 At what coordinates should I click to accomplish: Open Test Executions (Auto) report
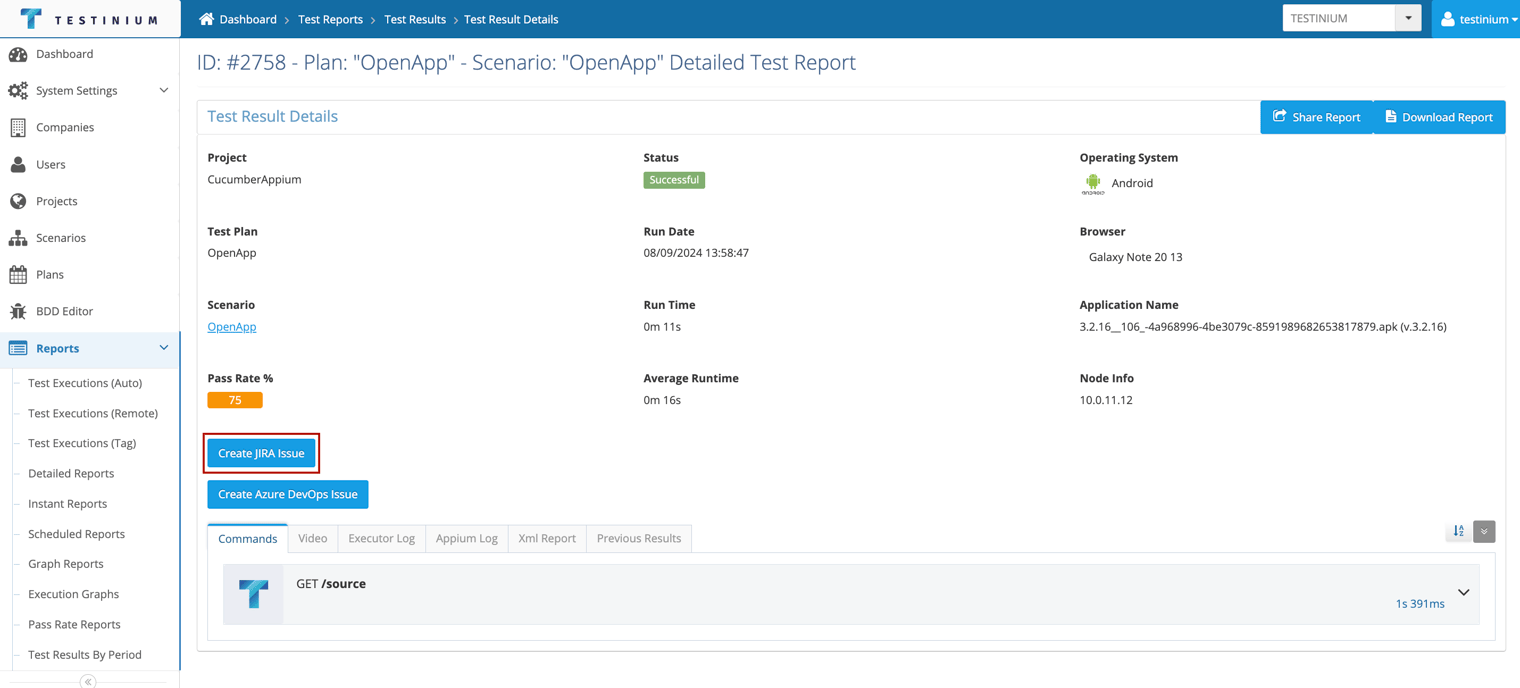(85, 383)
